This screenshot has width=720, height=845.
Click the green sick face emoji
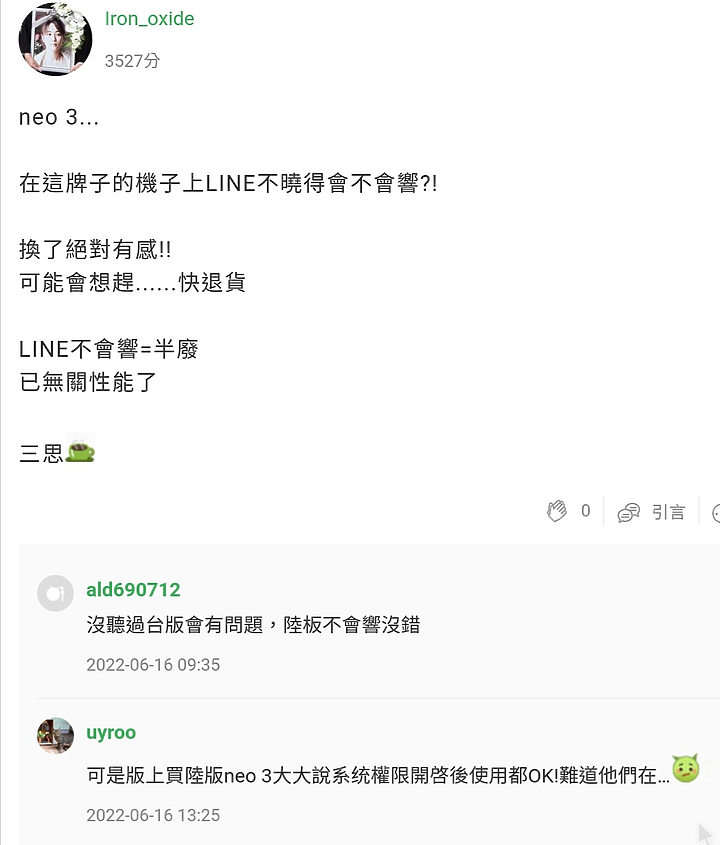(686, 768)
